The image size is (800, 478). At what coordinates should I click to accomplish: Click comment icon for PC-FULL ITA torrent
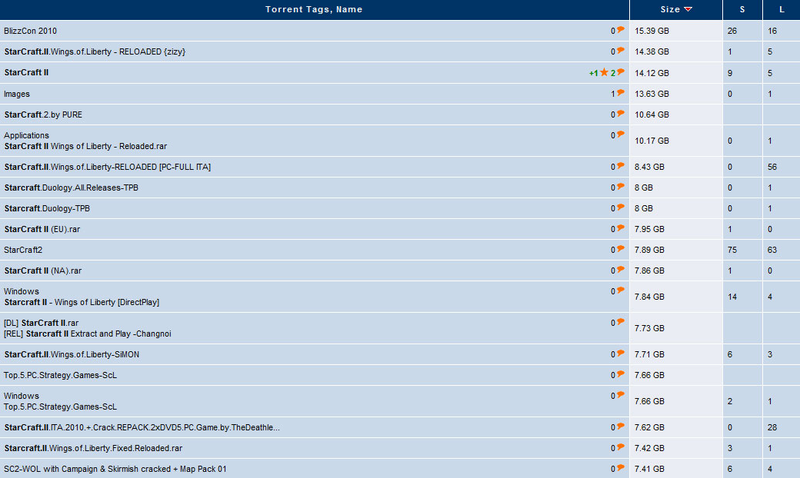[620, 166]
